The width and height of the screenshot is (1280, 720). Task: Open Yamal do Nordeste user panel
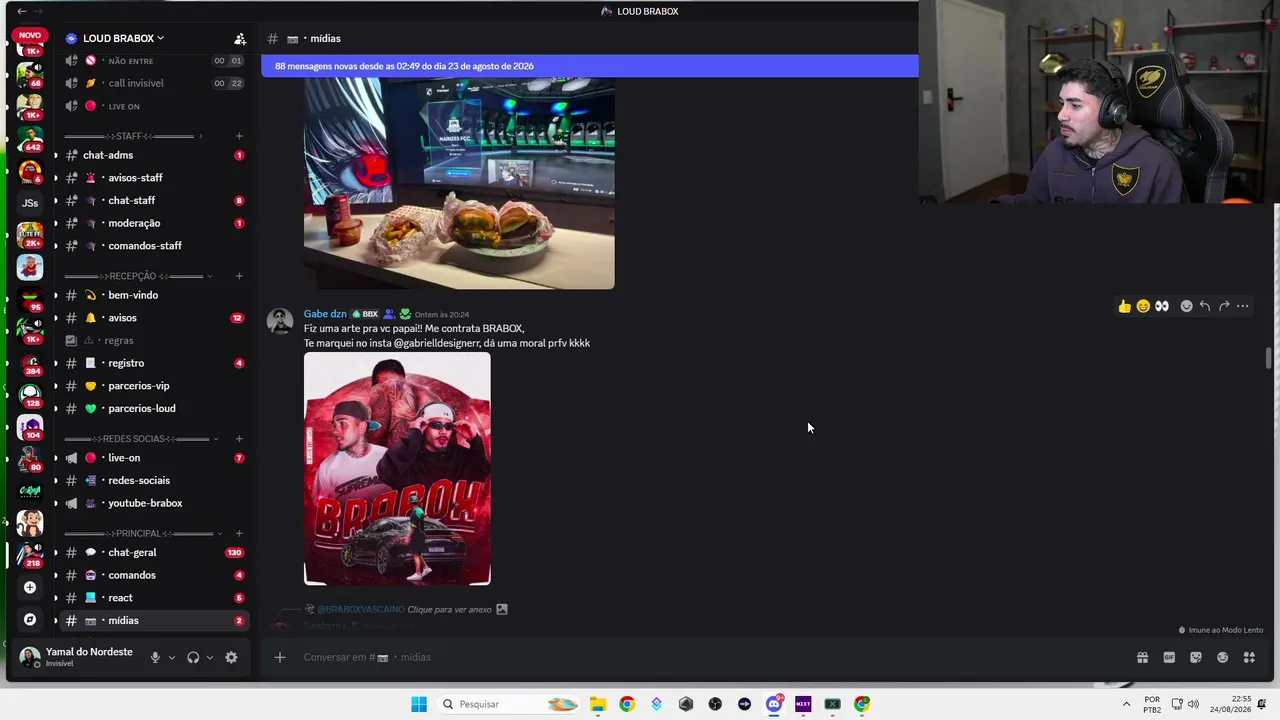tap(79, 657)
